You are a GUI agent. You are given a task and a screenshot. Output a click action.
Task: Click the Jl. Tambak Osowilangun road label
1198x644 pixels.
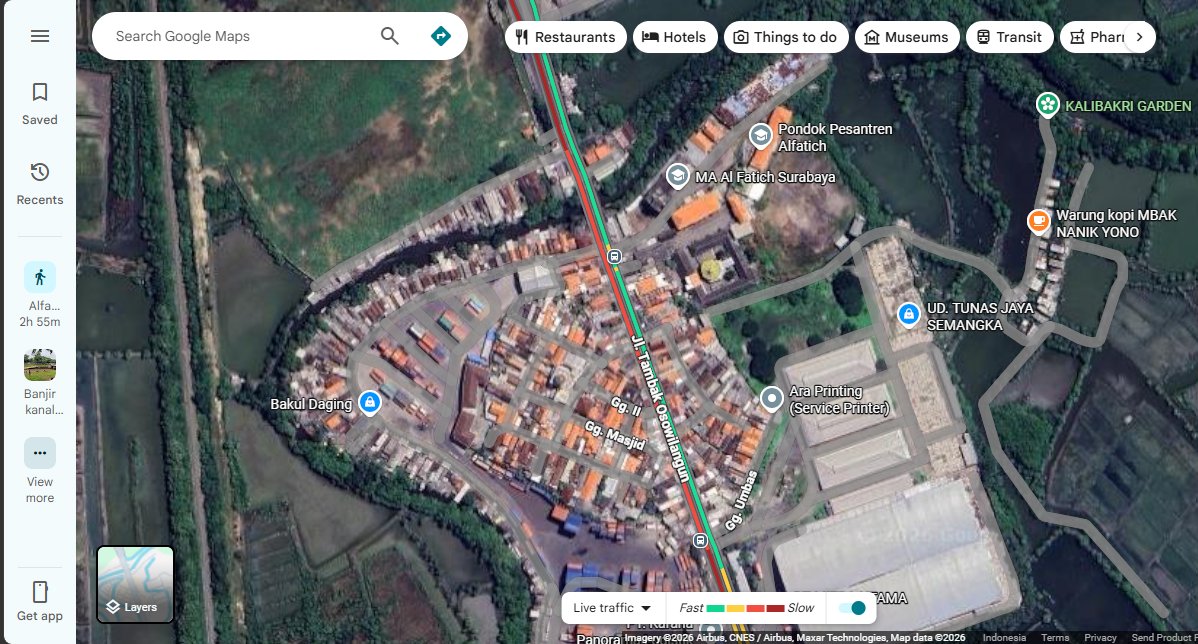(661, 409)
